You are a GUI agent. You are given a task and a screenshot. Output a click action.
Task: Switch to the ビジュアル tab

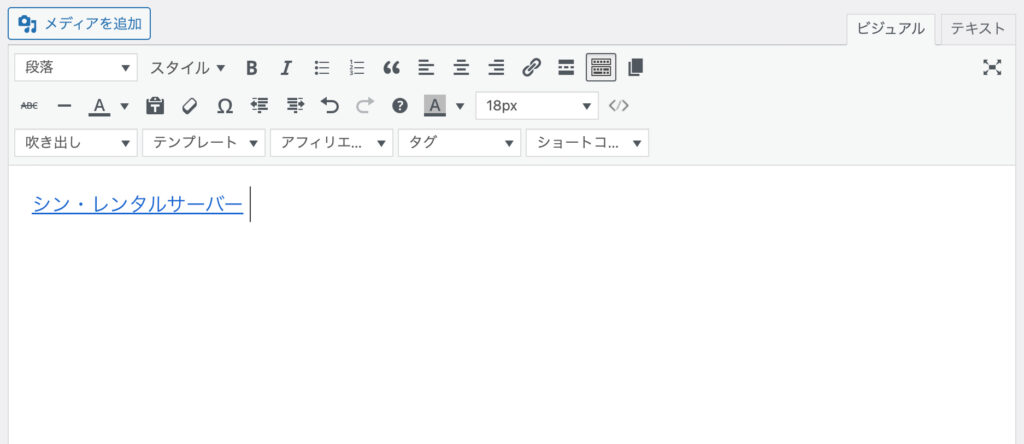(890, 29)
